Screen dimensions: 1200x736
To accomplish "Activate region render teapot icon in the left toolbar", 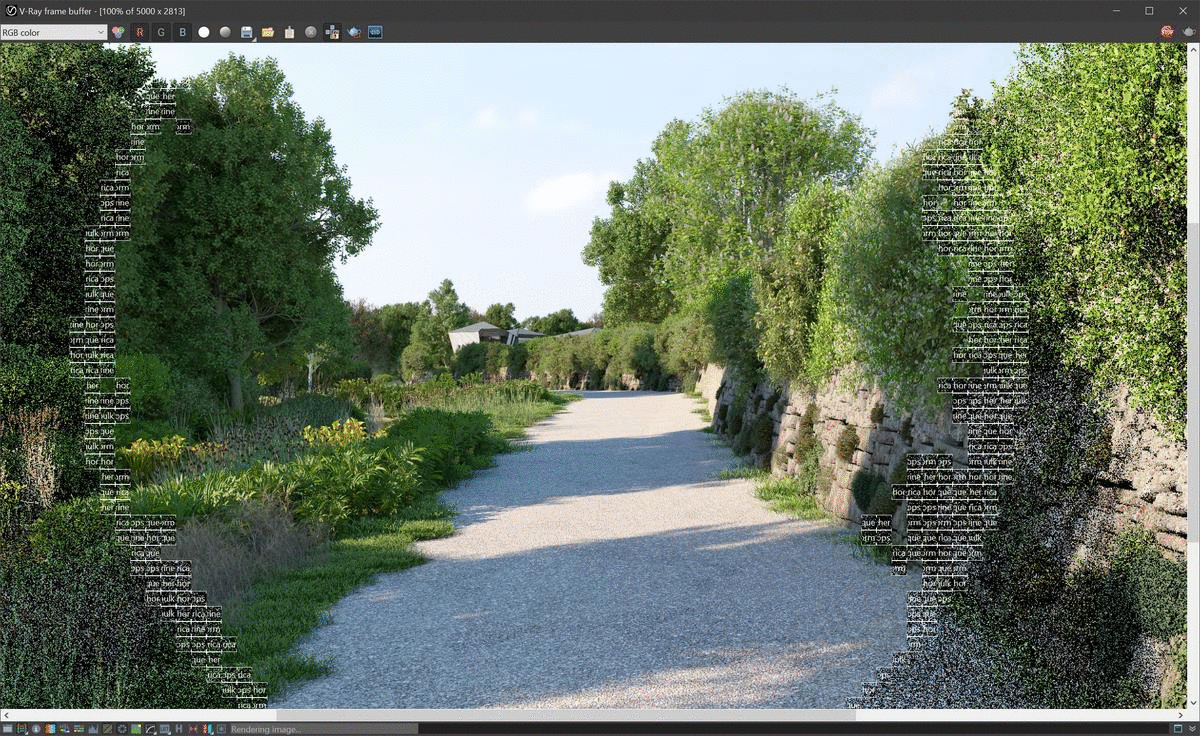I will point(354,32).
